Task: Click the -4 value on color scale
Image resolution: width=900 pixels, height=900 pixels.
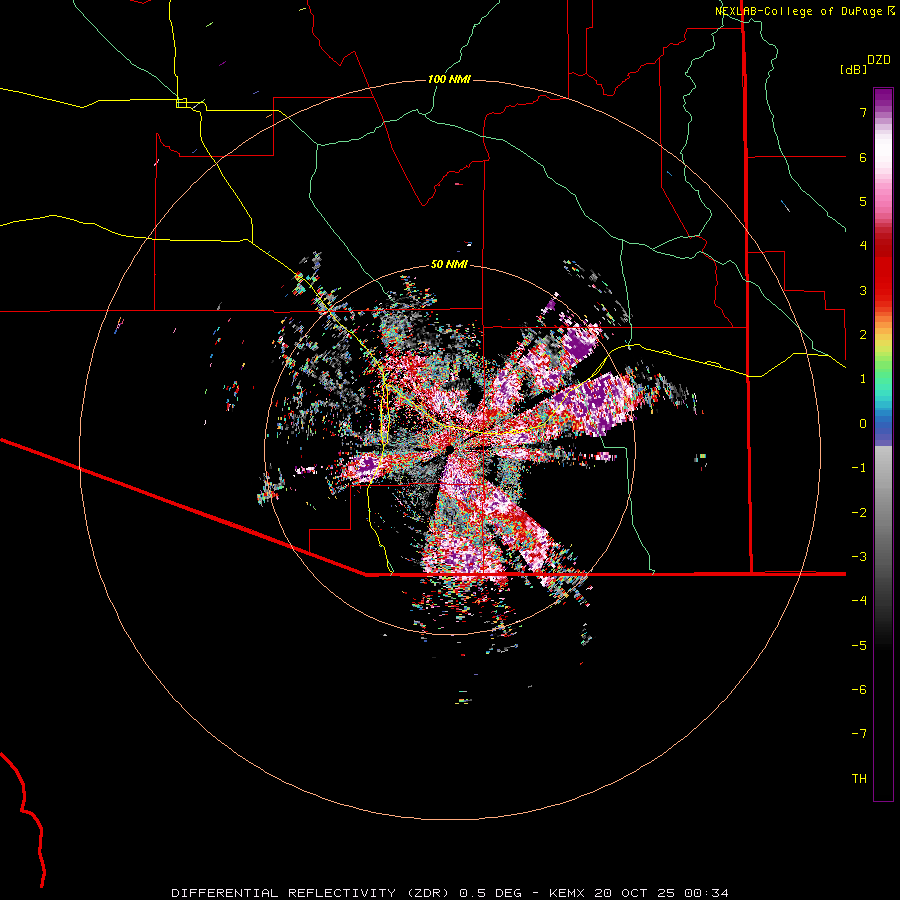Action: tap(859, 601)
